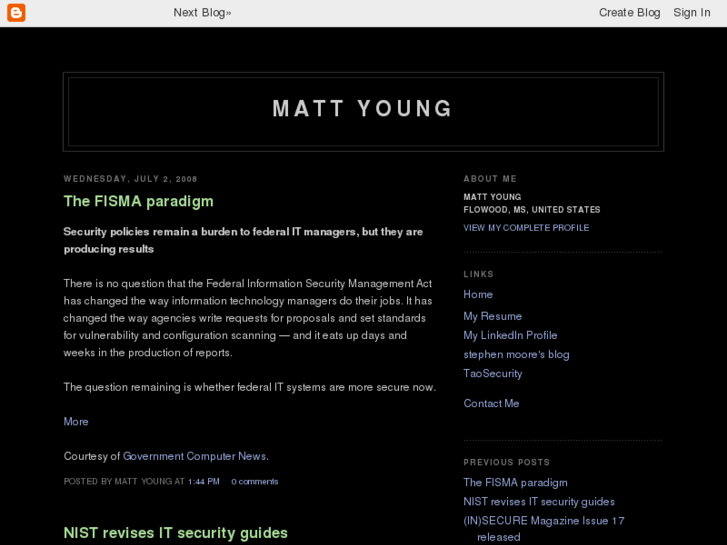Go to Next Blog
Screen dimensions: 727x545
(x=201, y=13)
